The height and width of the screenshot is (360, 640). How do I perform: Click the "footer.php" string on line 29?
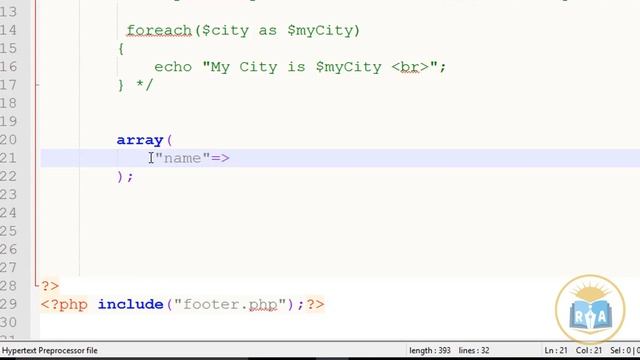(230, 304)
